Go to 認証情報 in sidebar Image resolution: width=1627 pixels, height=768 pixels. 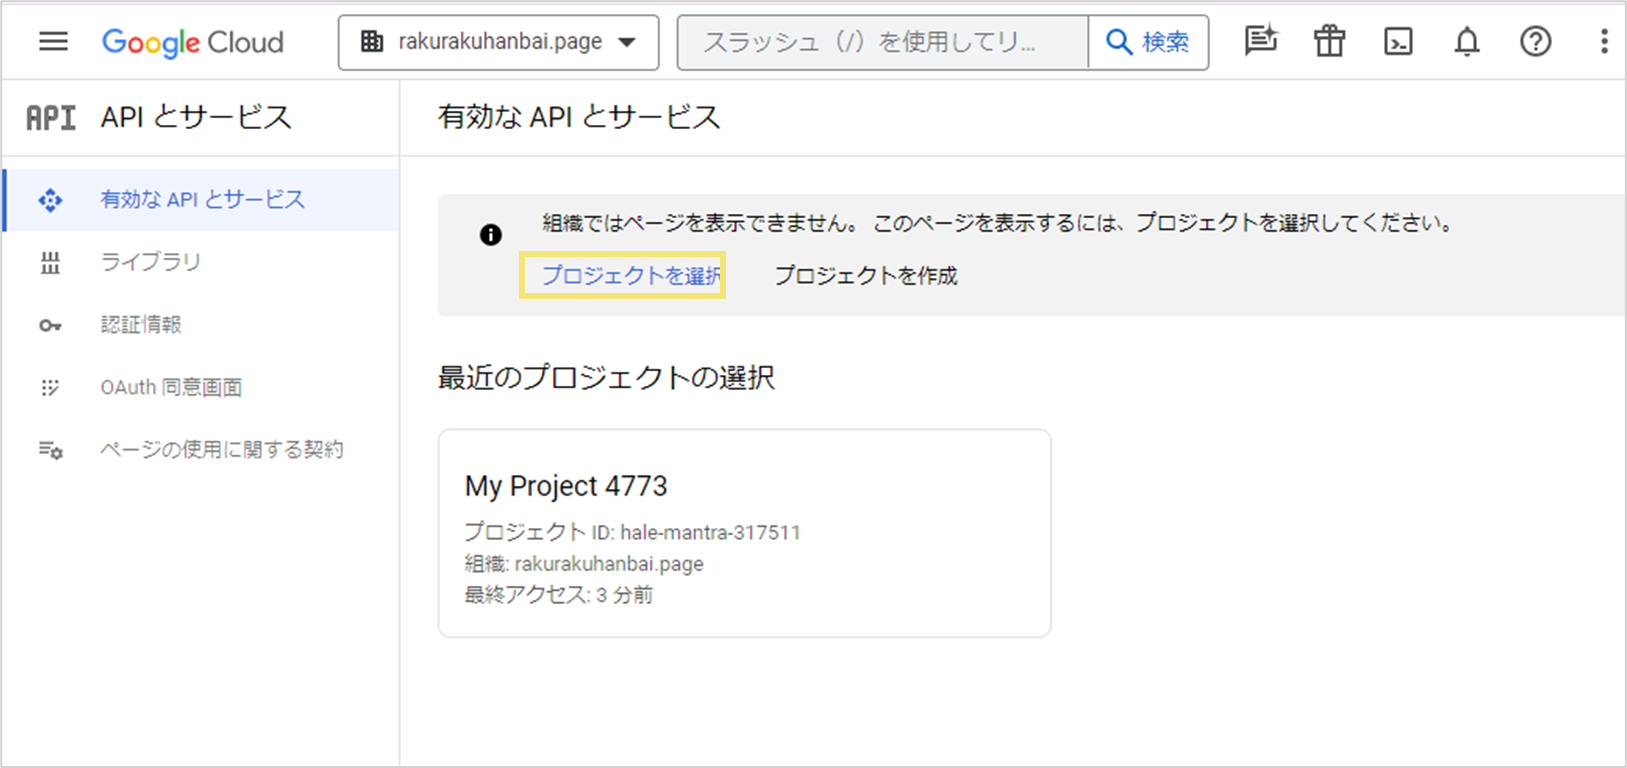click(201, 325)
